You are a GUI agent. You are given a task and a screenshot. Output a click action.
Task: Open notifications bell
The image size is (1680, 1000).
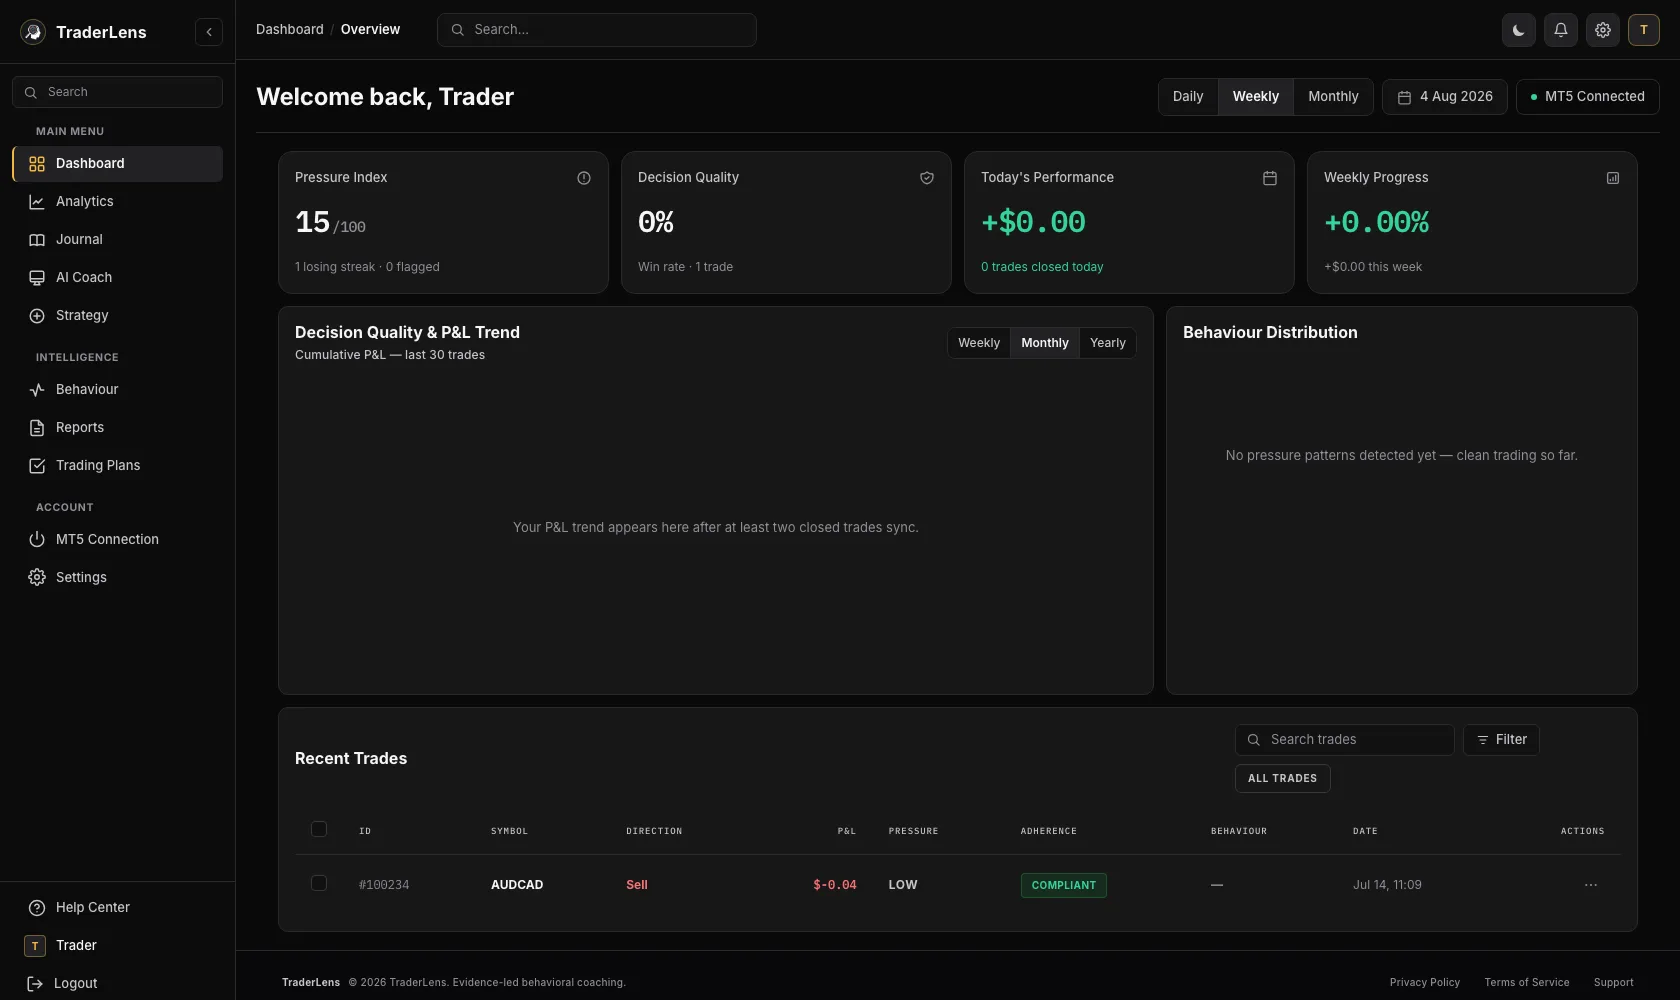coord(1560,30)
